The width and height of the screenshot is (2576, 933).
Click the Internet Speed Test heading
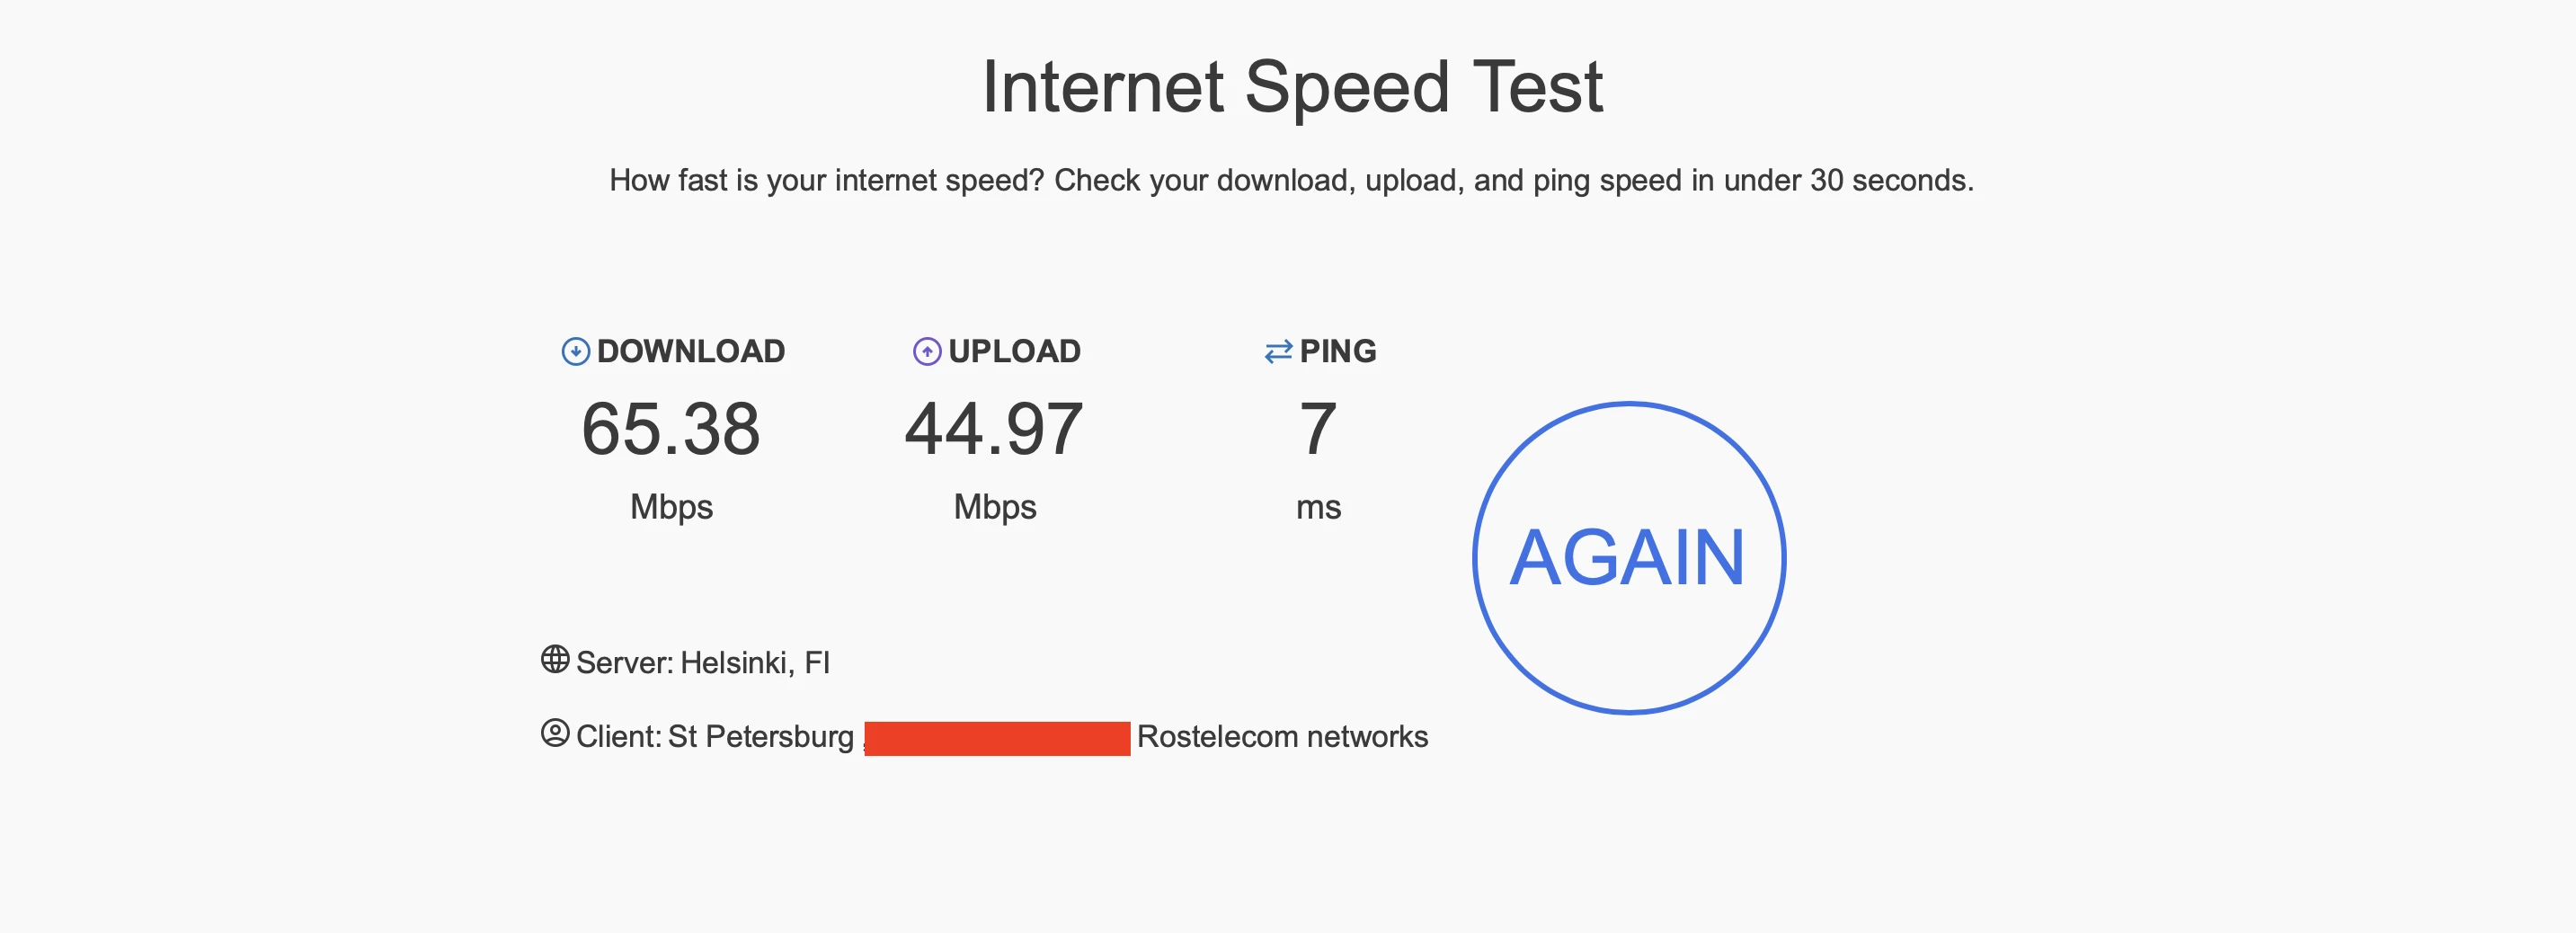tap(1292, 87)
